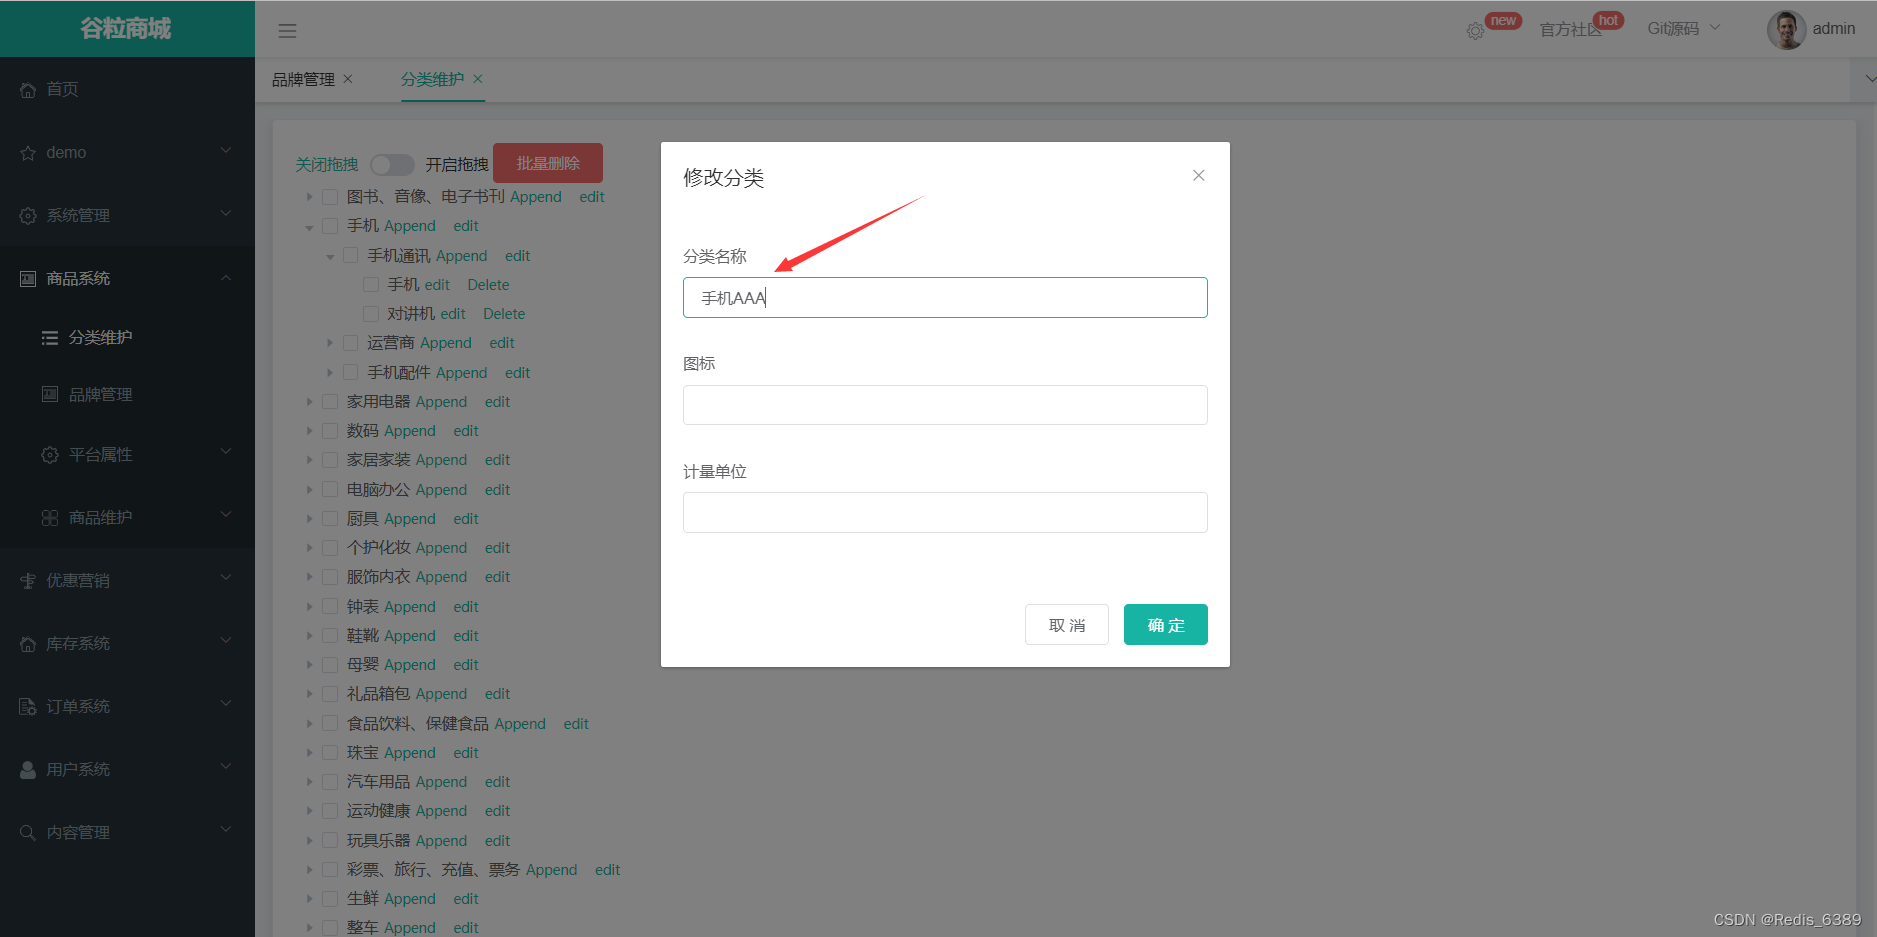The image size is (1877, 937).
Task: Click the 批量删除 batch delete button
Action: click(548, 163)
